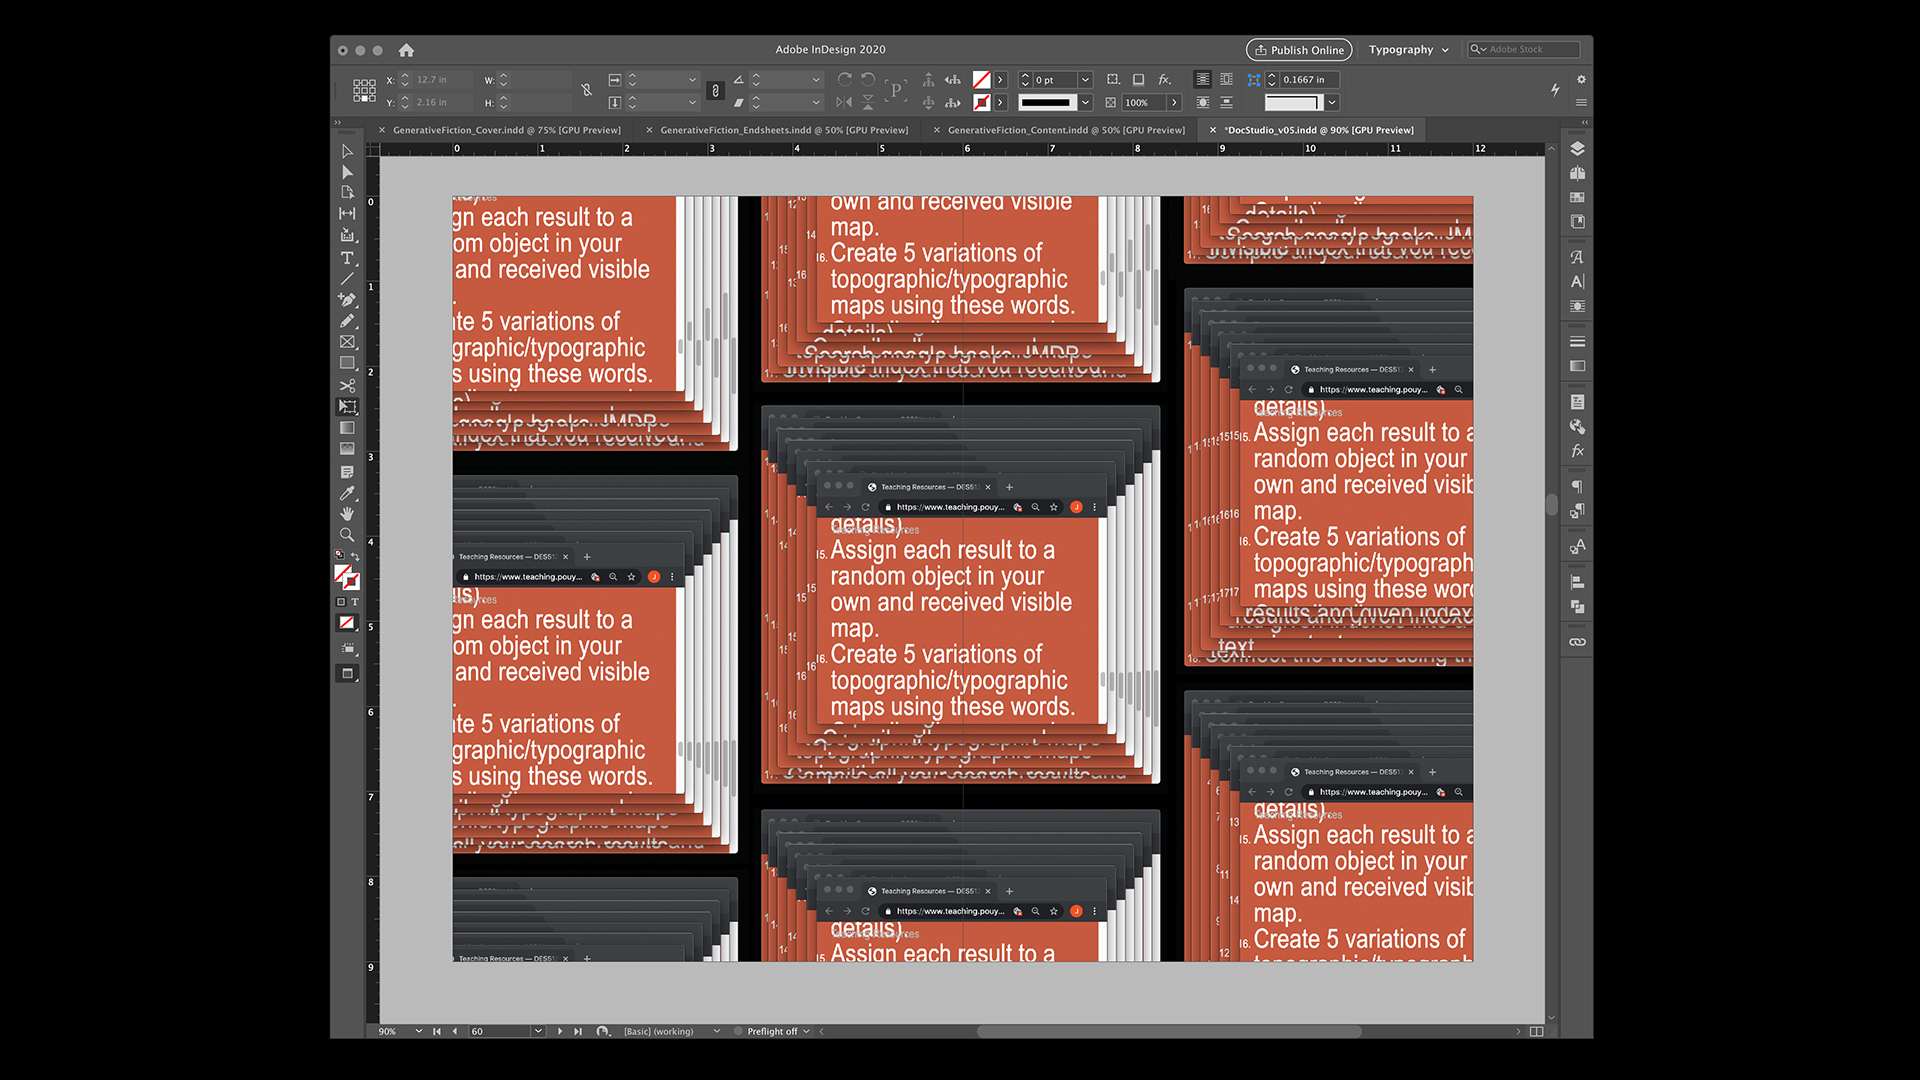Select the Direct Selection tool
The height and width of the screenshot is (1080, 1920).
tap(347, 172)
